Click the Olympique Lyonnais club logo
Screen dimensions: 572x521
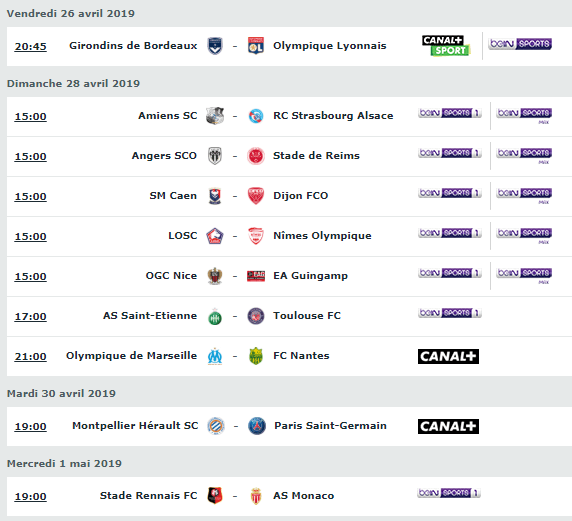(x=256, y=46)
